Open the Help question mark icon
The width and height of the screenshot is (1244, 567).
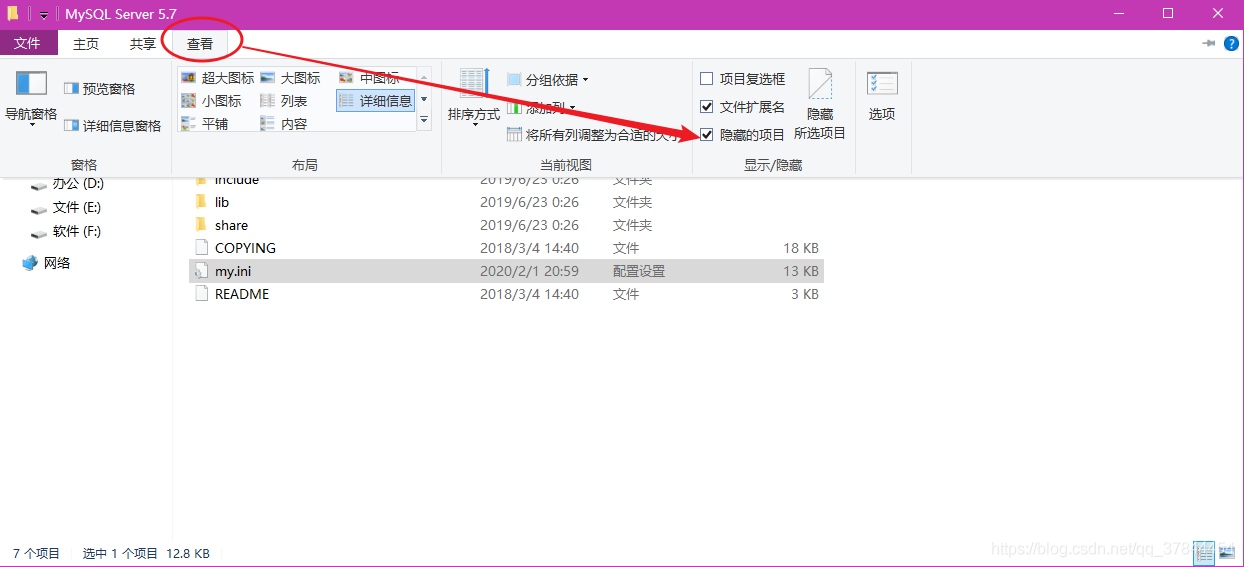[x=1231, y=44]
